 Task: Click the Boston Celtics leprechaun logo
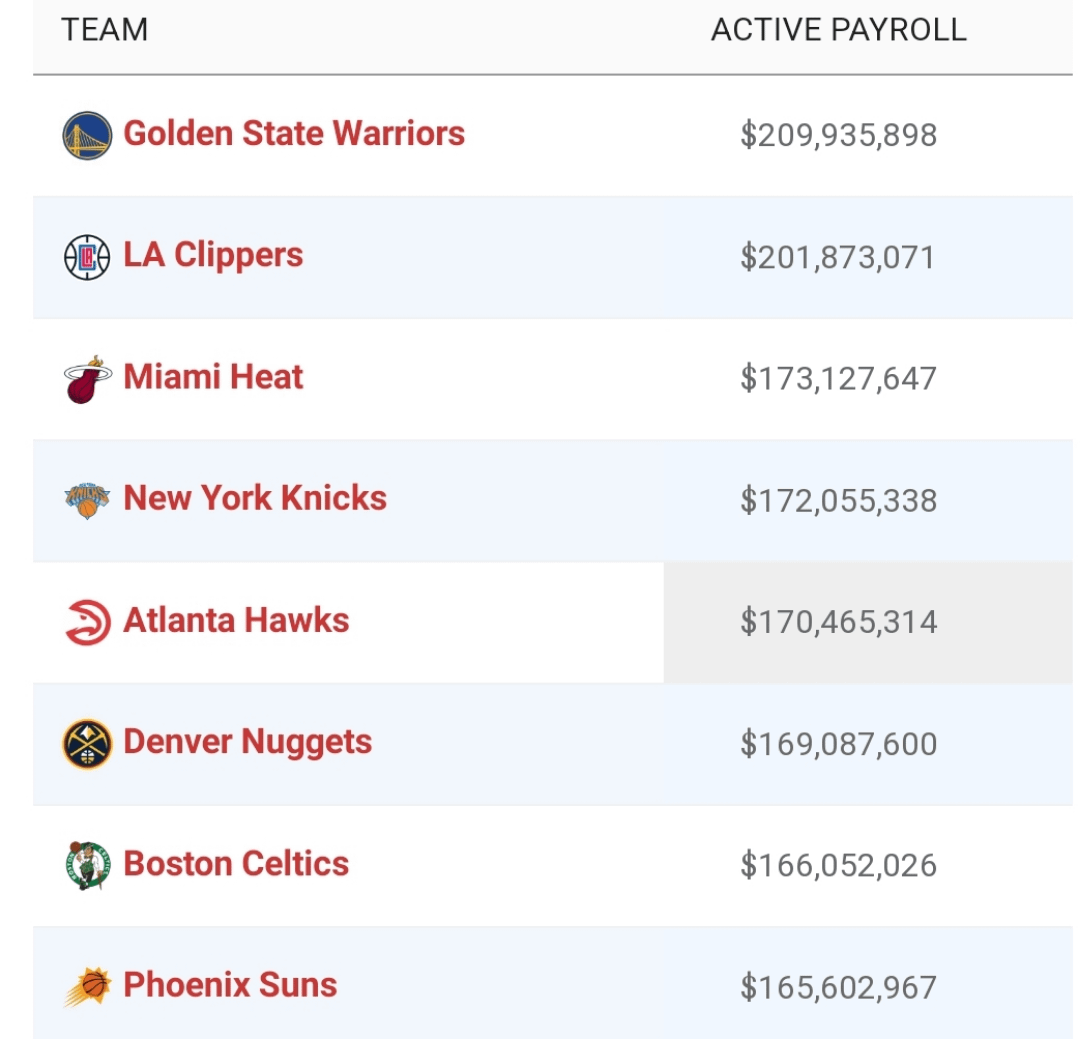coord(87,865)
